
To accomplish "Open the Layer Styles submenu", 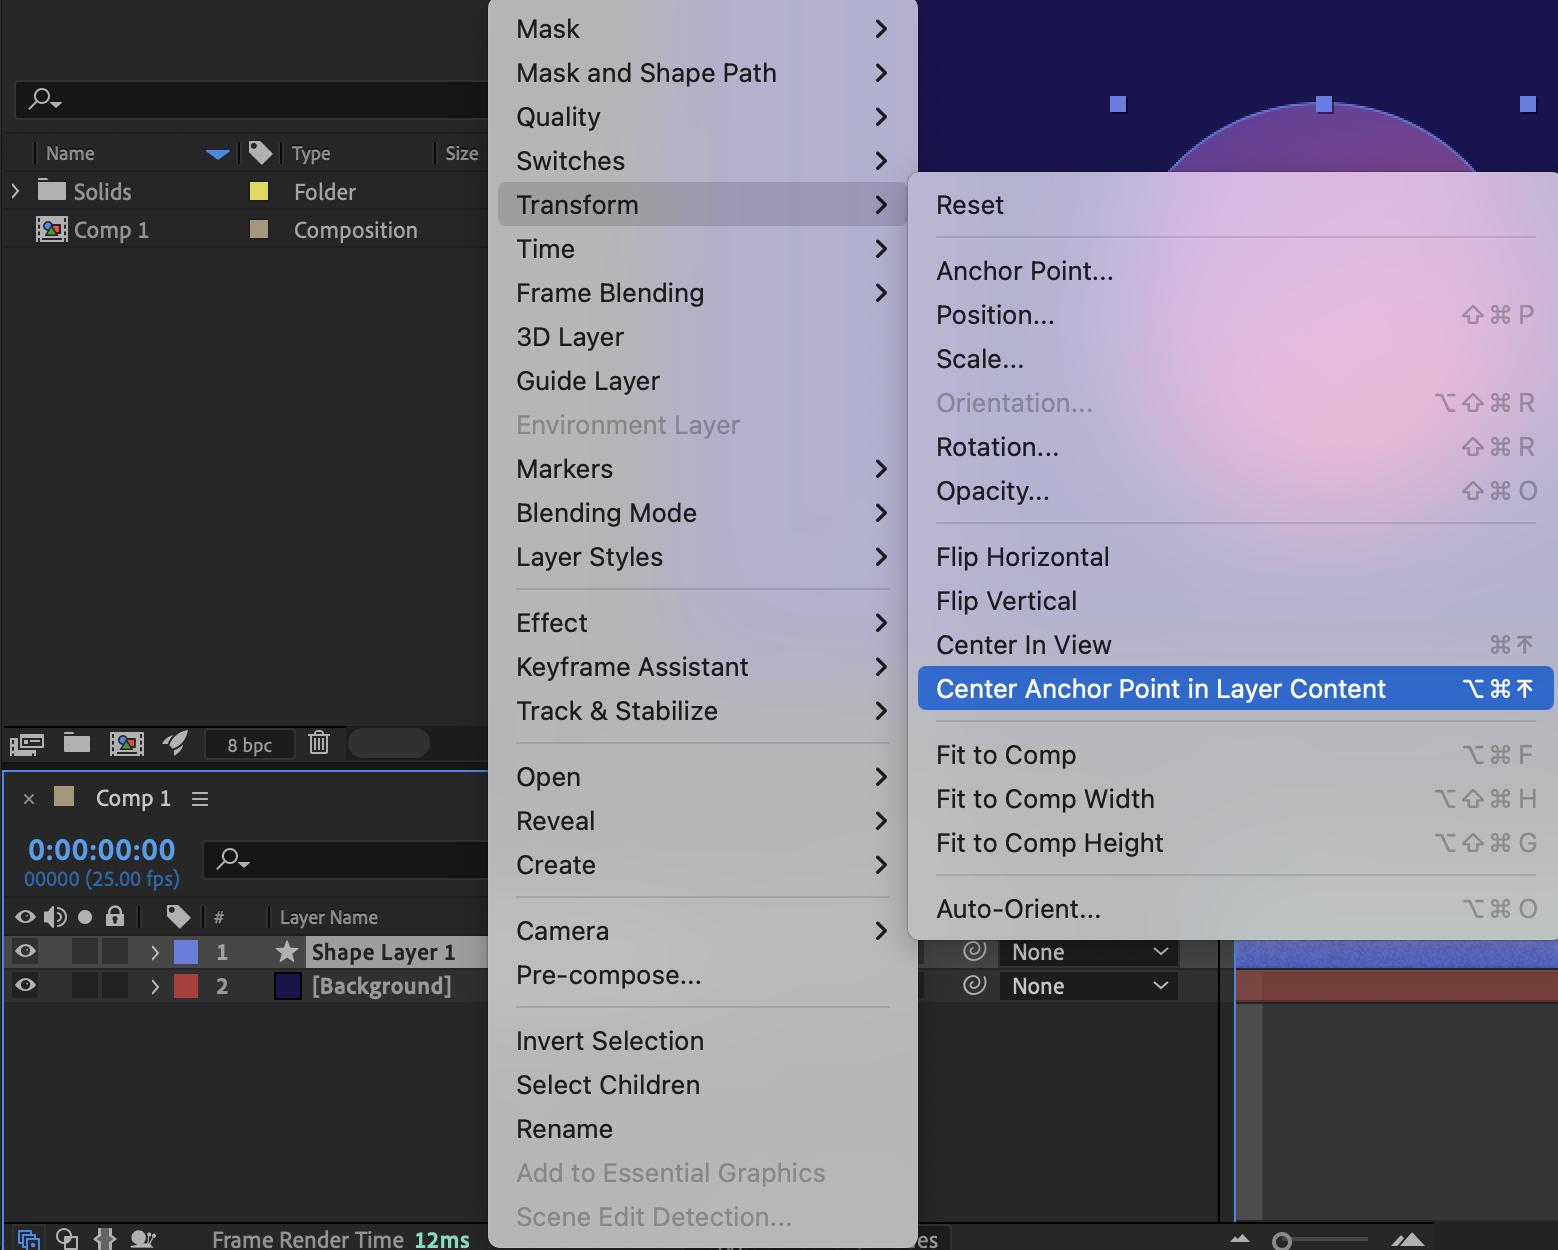I will tap(702, 557).
